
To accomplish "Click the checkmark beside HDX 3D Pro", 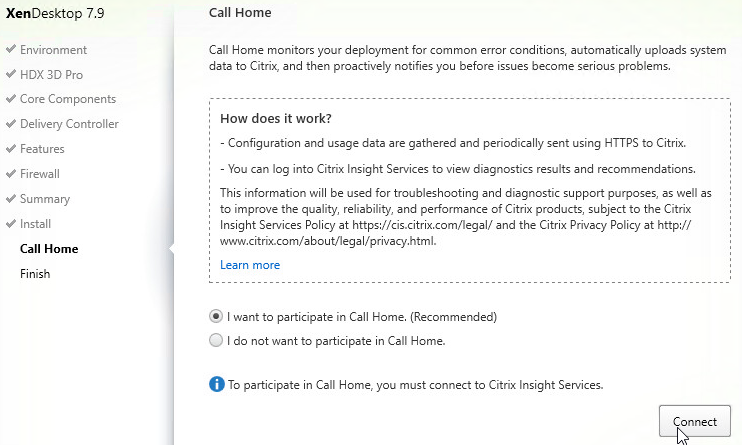I will [11, 74].
